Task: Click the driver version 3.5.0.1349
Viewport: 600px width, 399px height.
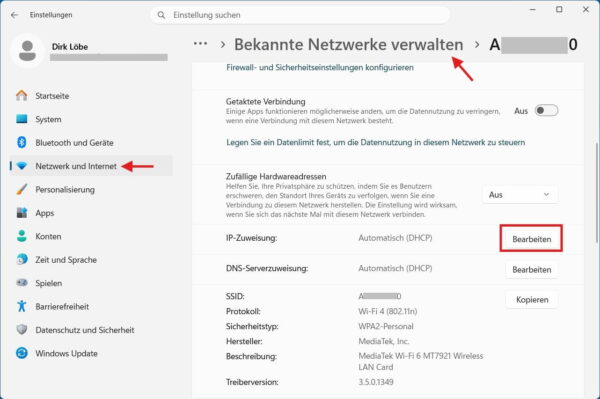Action: [x=376, y=382]
